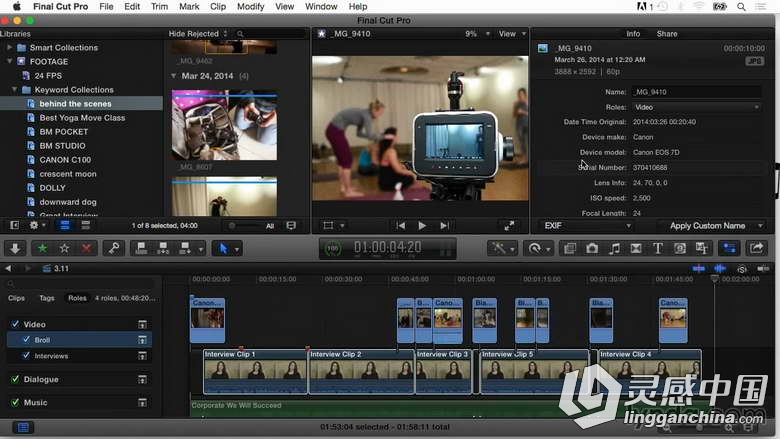Insert the clip into the storyline
The width and height of the screenshot is (780, 439).
click(163, 248)
